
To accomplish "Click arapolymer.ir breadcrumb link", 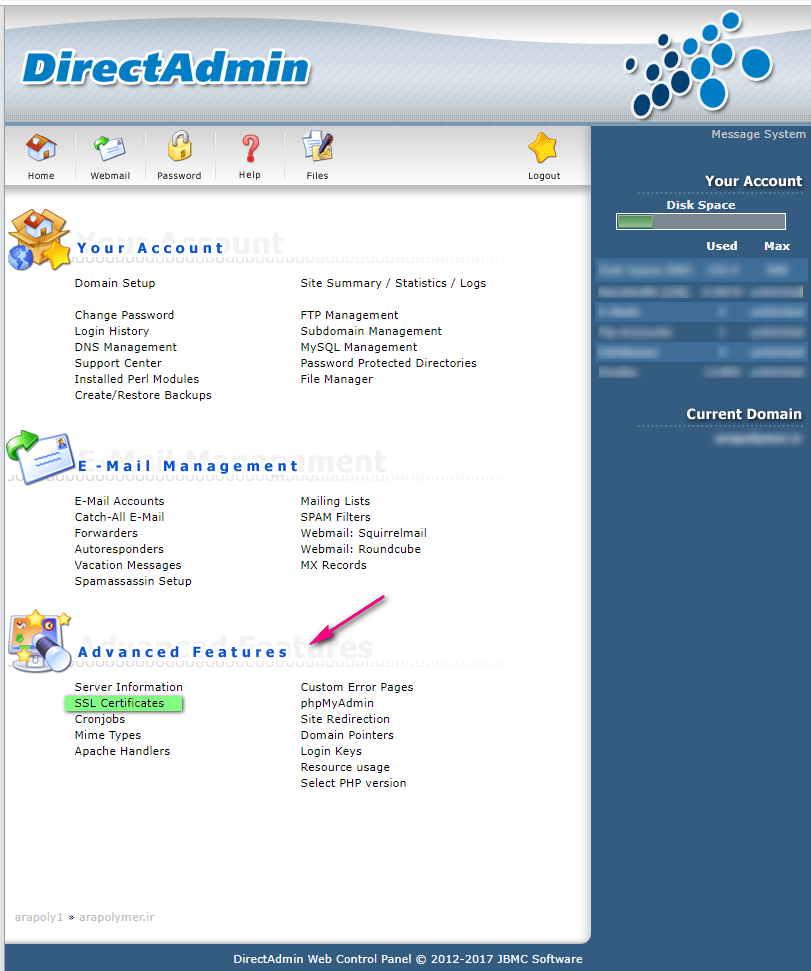I will click(116, 917).
